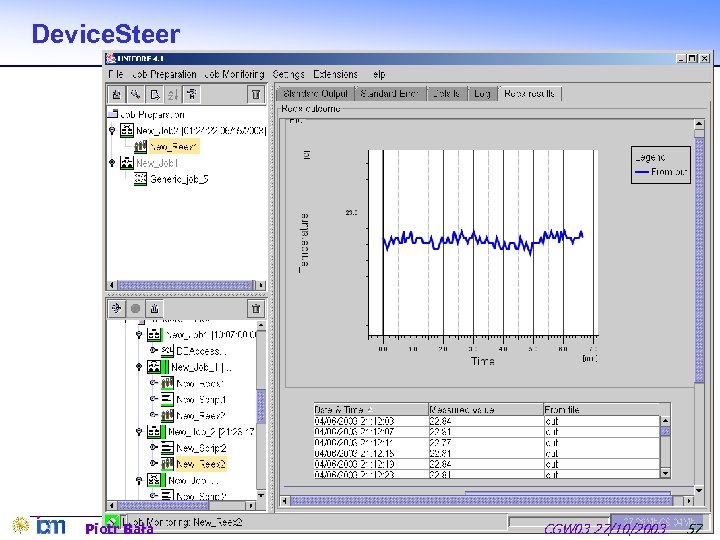
Task: Open the Settings menu
Action: tap(288, 74)
